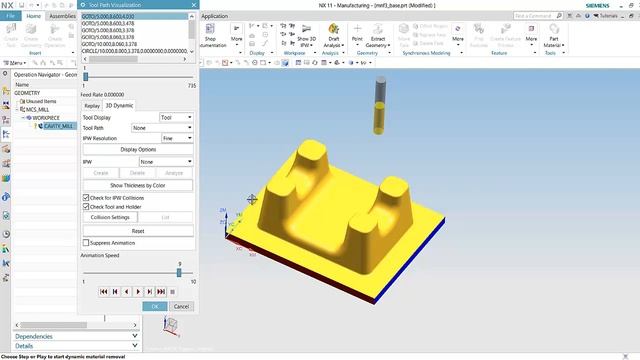The width and height of the screenshot is (640, 360).
Task: Open the Tool Display dropdown
Action: point(176,117)
